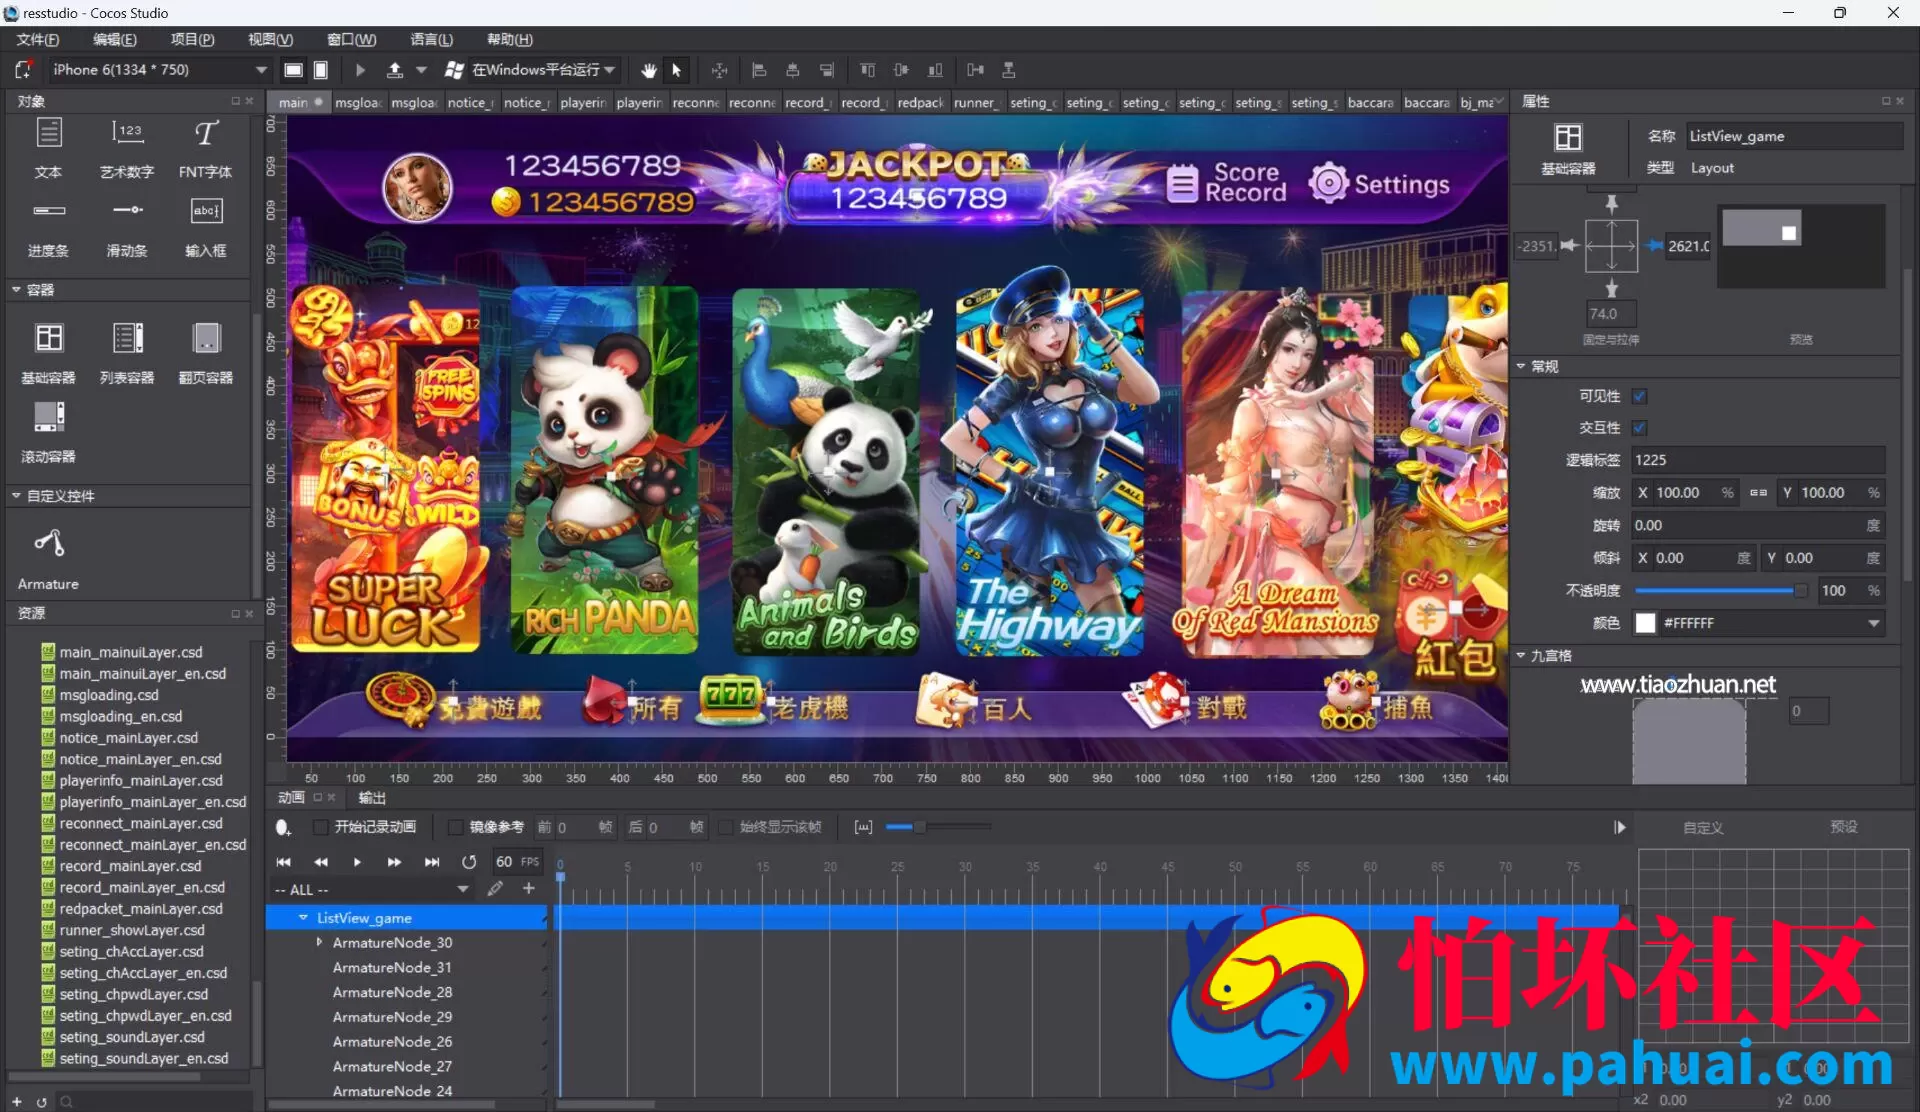The image size is (1920, 1112).
Task: Enable 开始记录动画 record animation checkbox
Action: tap(320, 827)
